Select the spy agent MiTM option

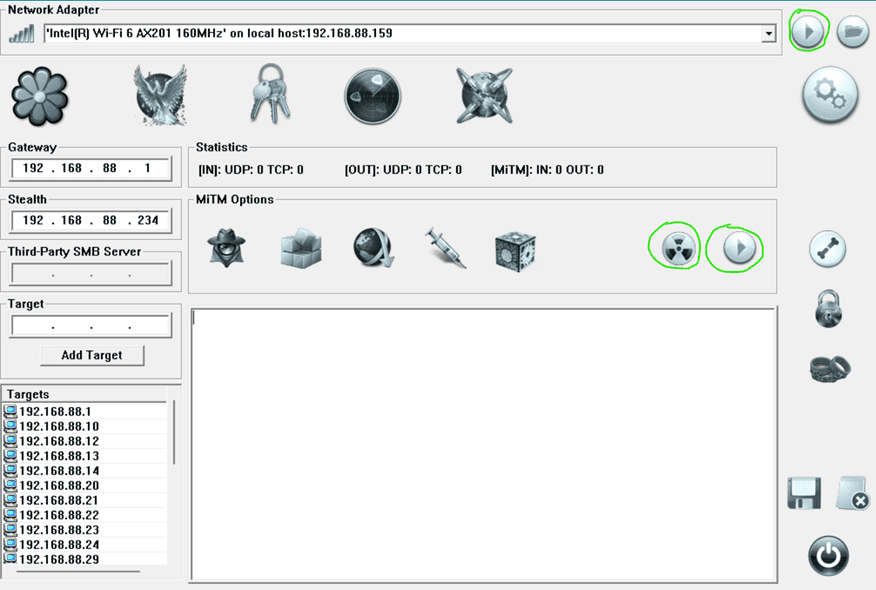tap(226, 248)
